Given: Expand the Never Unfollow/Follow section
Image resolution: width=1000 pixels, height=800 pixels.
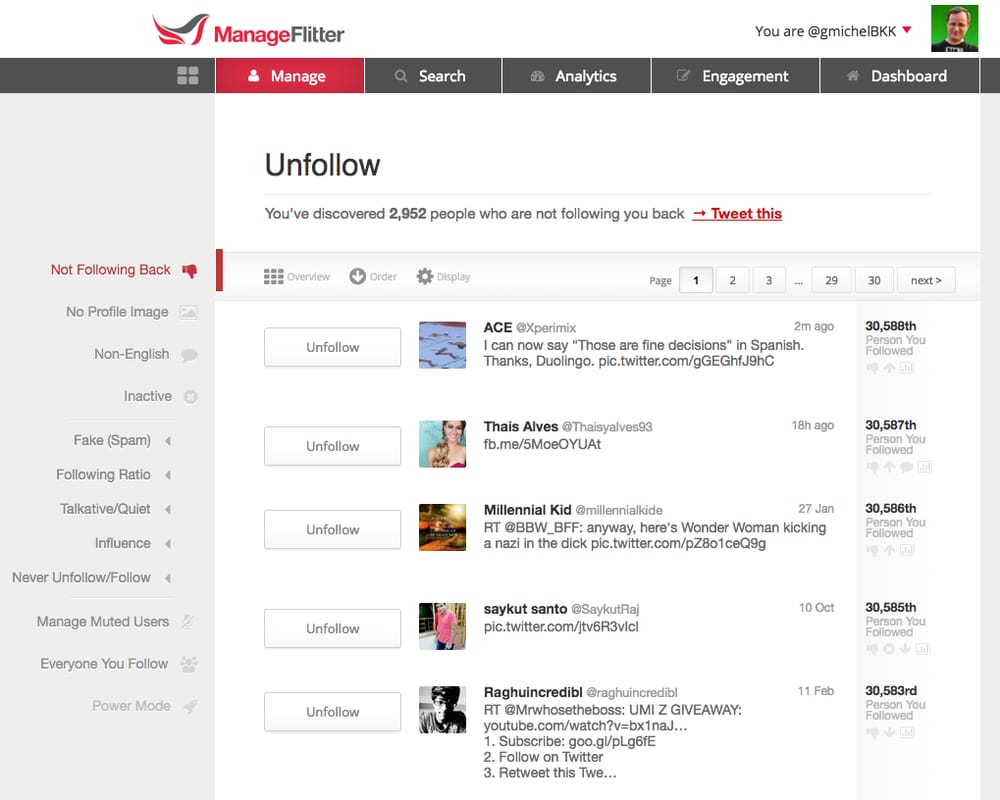Looking at the screenshot, I should click(x=168, y=579).
